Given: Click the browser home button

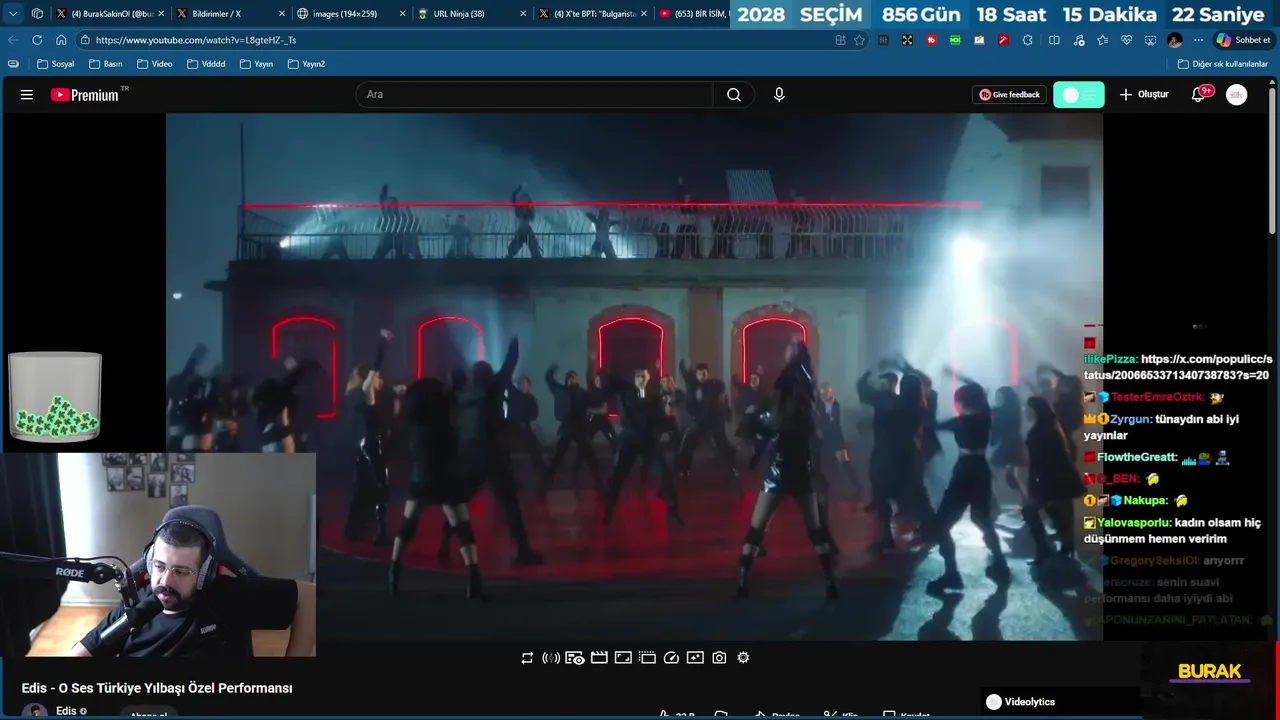Looking at the screenshot, I should tap(61, 40).
